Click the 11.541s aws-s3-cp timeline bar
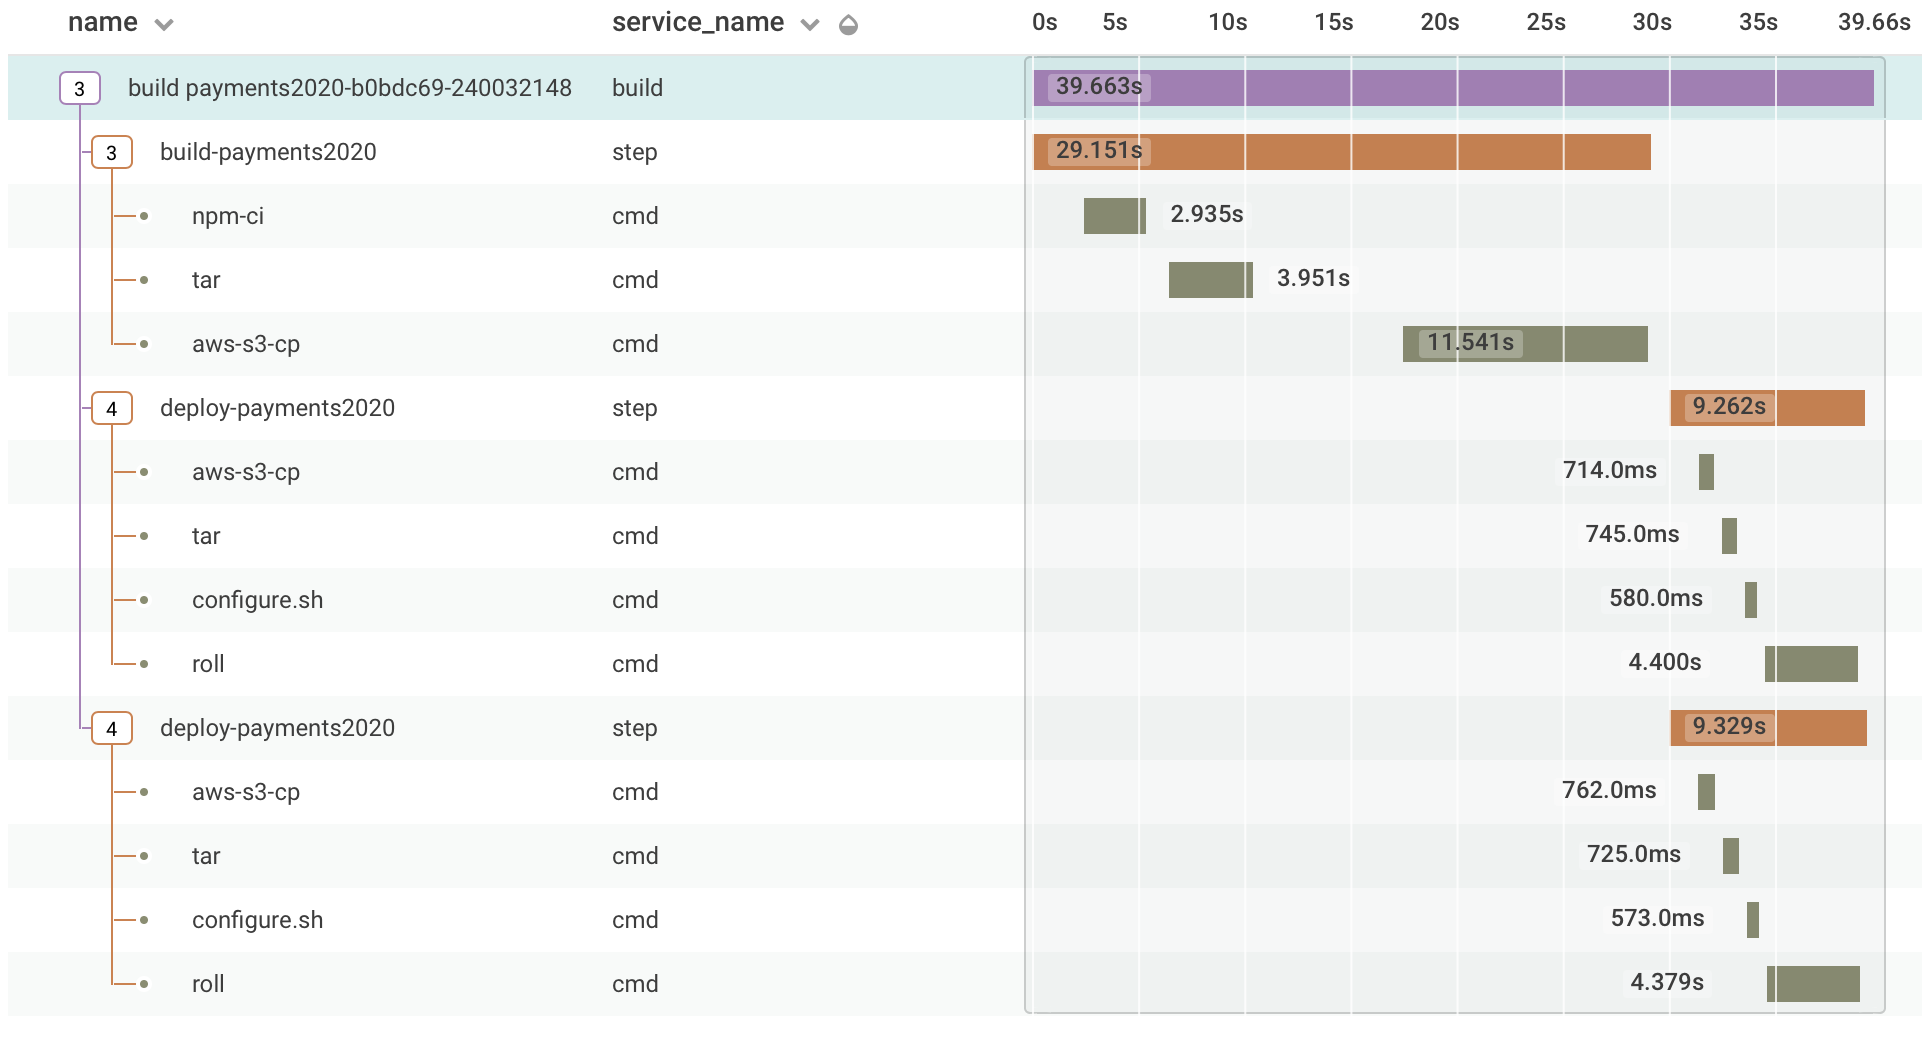This screenshot has width=1932, height=1042. point(1525,344)
